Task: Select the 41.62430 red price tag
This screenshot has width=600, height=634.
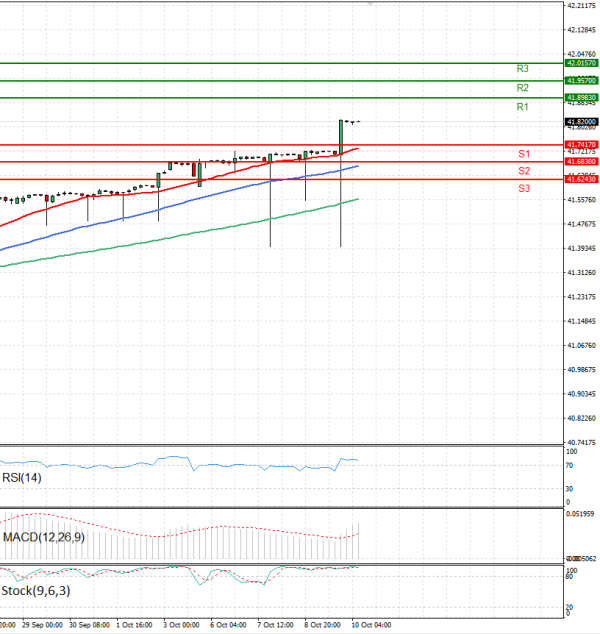Action: [x=581, y=179]
